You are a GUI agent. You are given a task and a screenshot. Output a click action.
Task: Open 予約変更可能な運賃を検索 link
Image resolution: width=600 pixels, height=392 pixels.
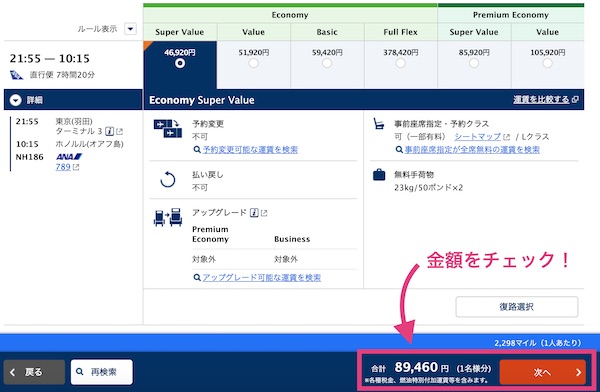tap(250, 150)
